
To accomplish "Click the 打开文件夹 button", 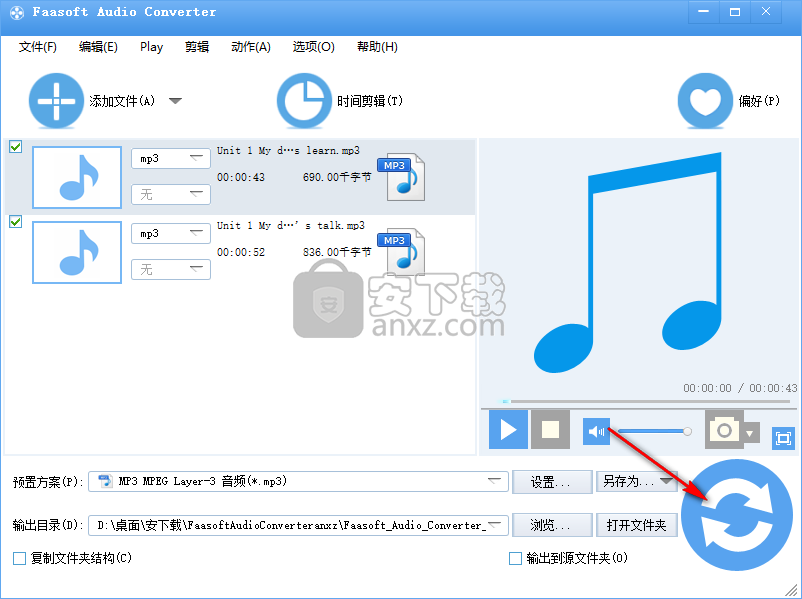I will (637, 525).
